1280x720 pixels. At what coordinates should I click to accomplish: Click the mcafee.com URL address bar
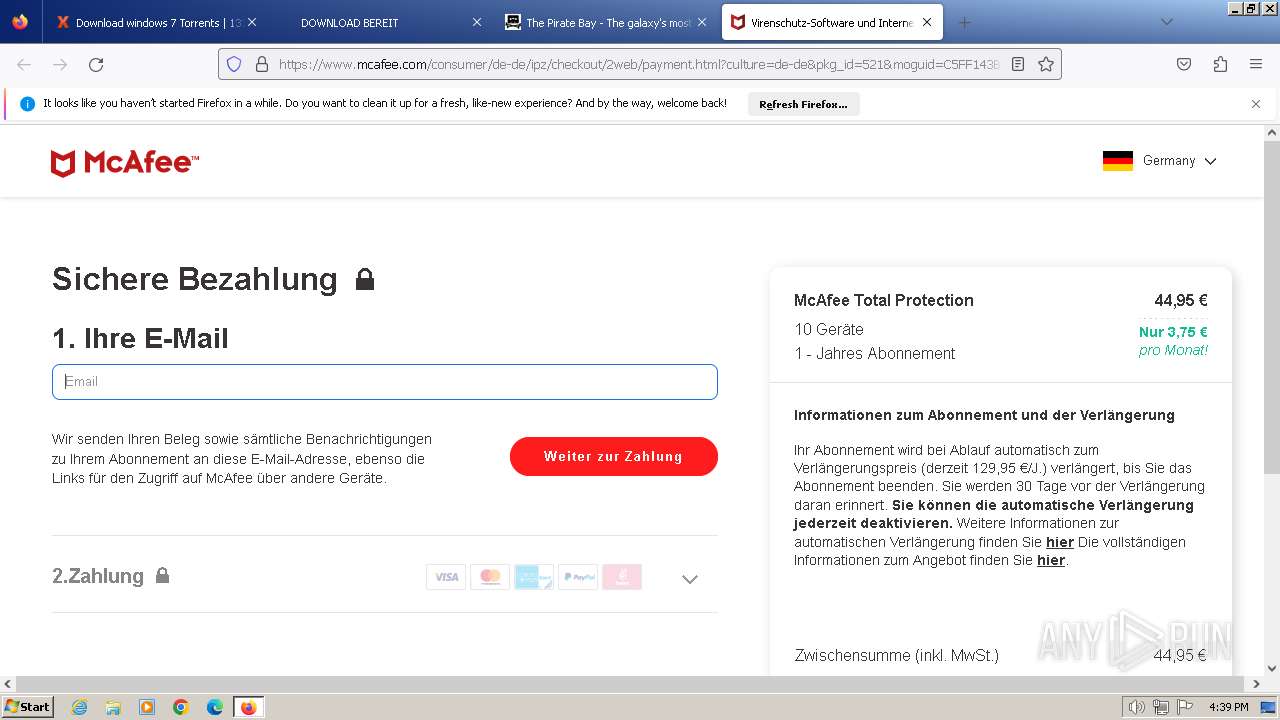pyautogui.click(x=638, y=64)
